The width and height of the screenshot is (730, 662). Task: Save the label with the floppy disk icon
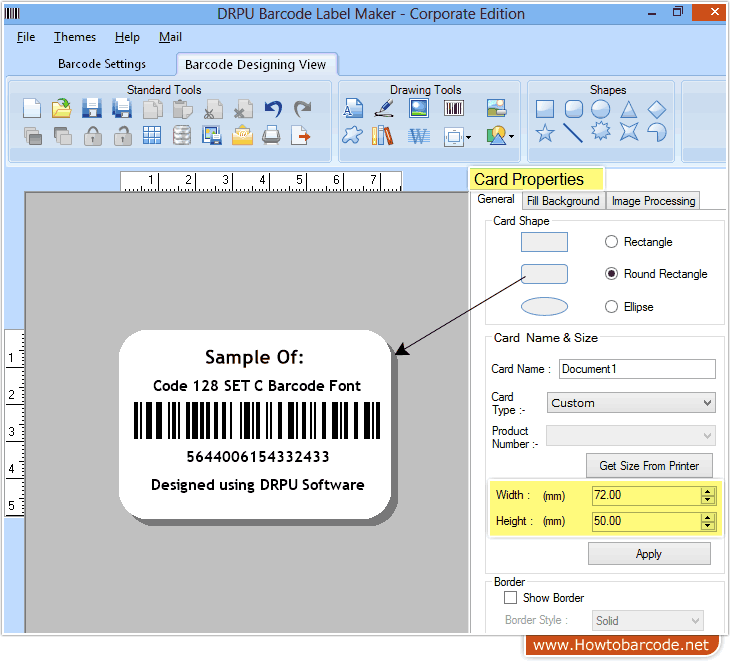(x=92, y=108)
